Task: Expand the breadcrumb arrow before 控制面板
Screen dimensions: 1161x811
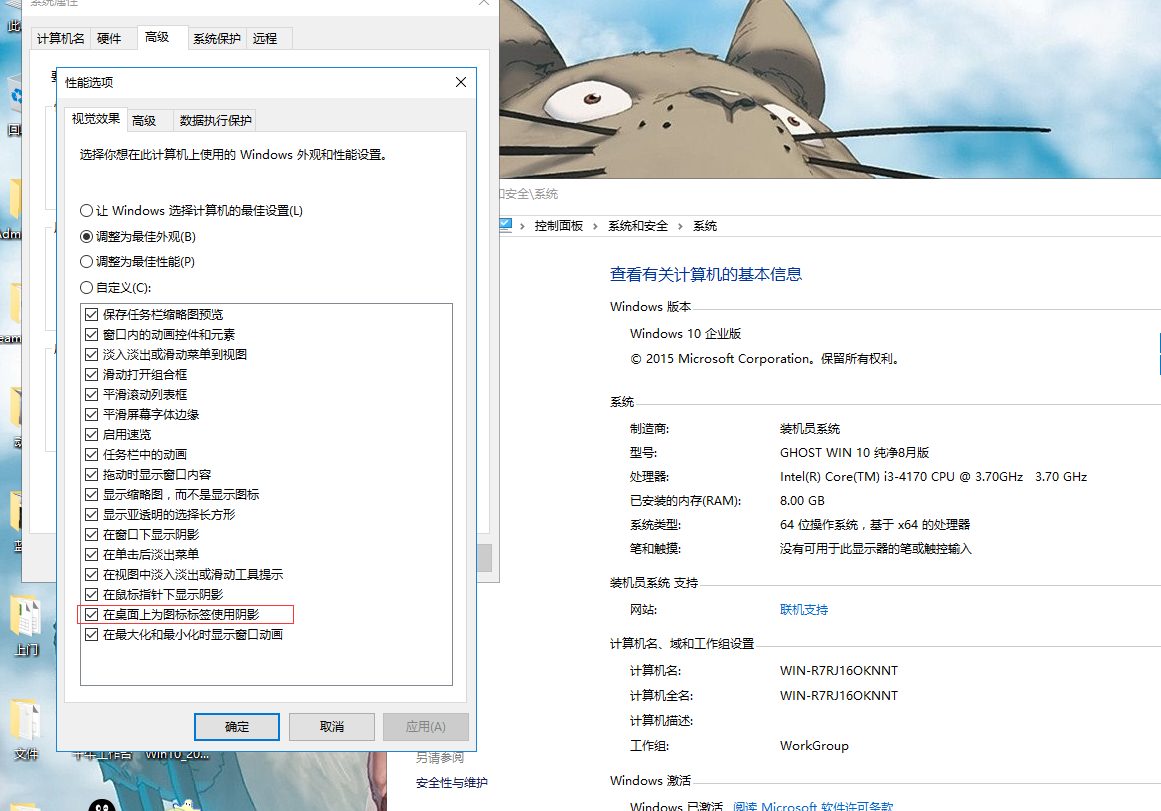Action: (x=522, y=227)
